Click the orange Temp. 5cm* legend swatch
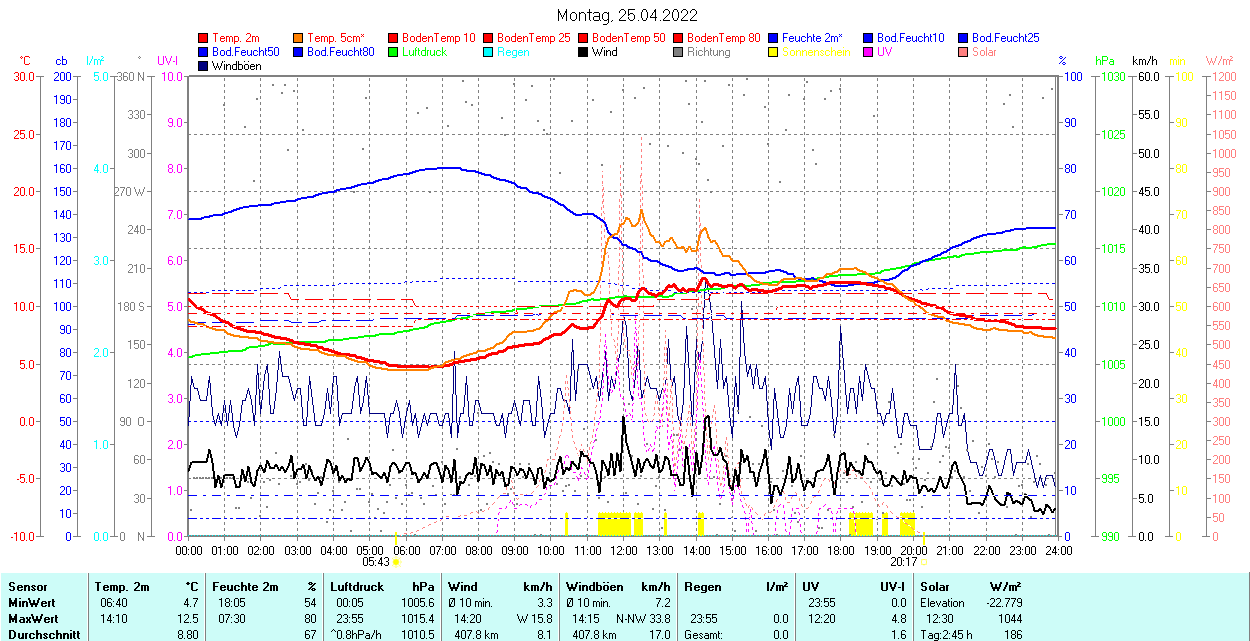Viewport: 1250px width, 641px height. click(x=299, y=38)
